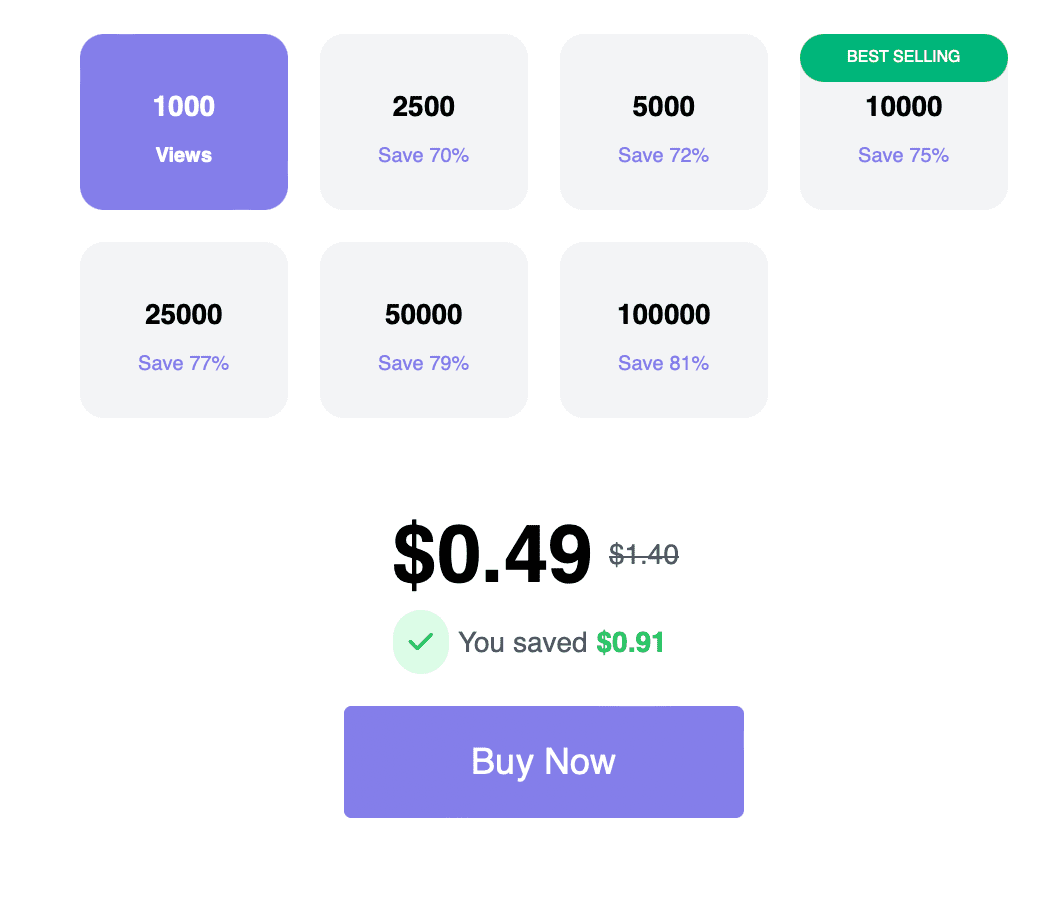Click Save 72% under 5000

(664, 155)
